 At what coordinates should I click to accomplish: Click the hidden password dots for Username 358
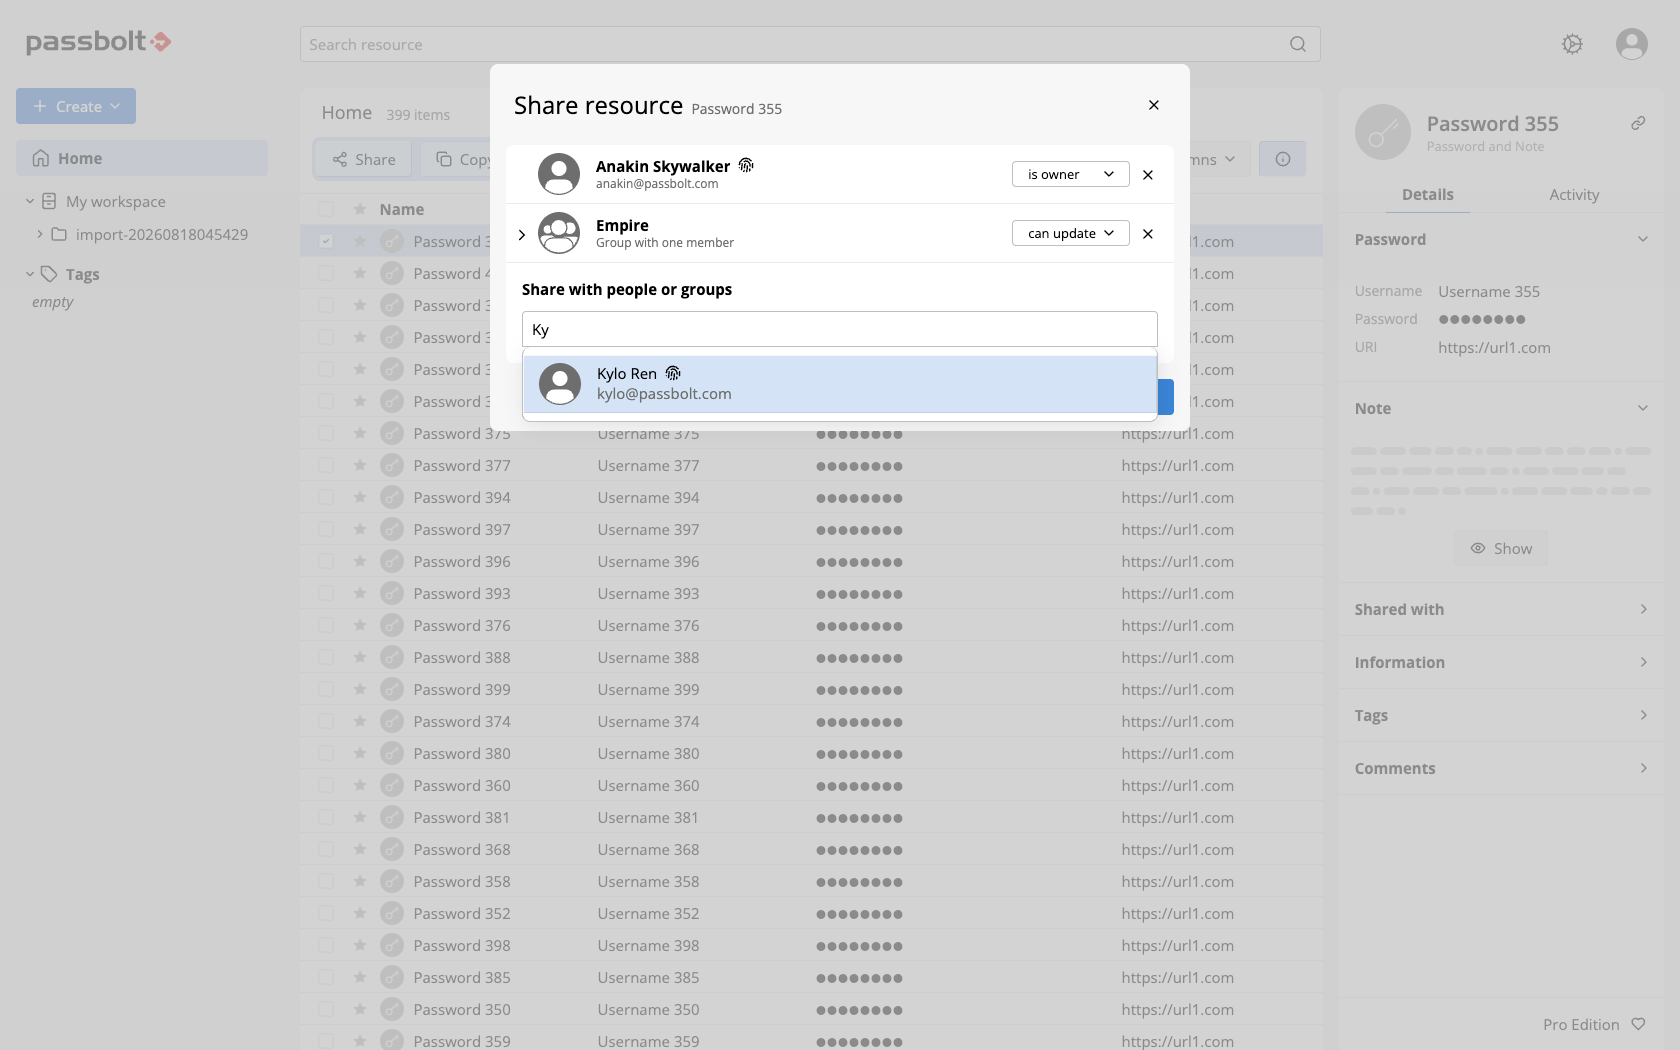tap(859, 882)
